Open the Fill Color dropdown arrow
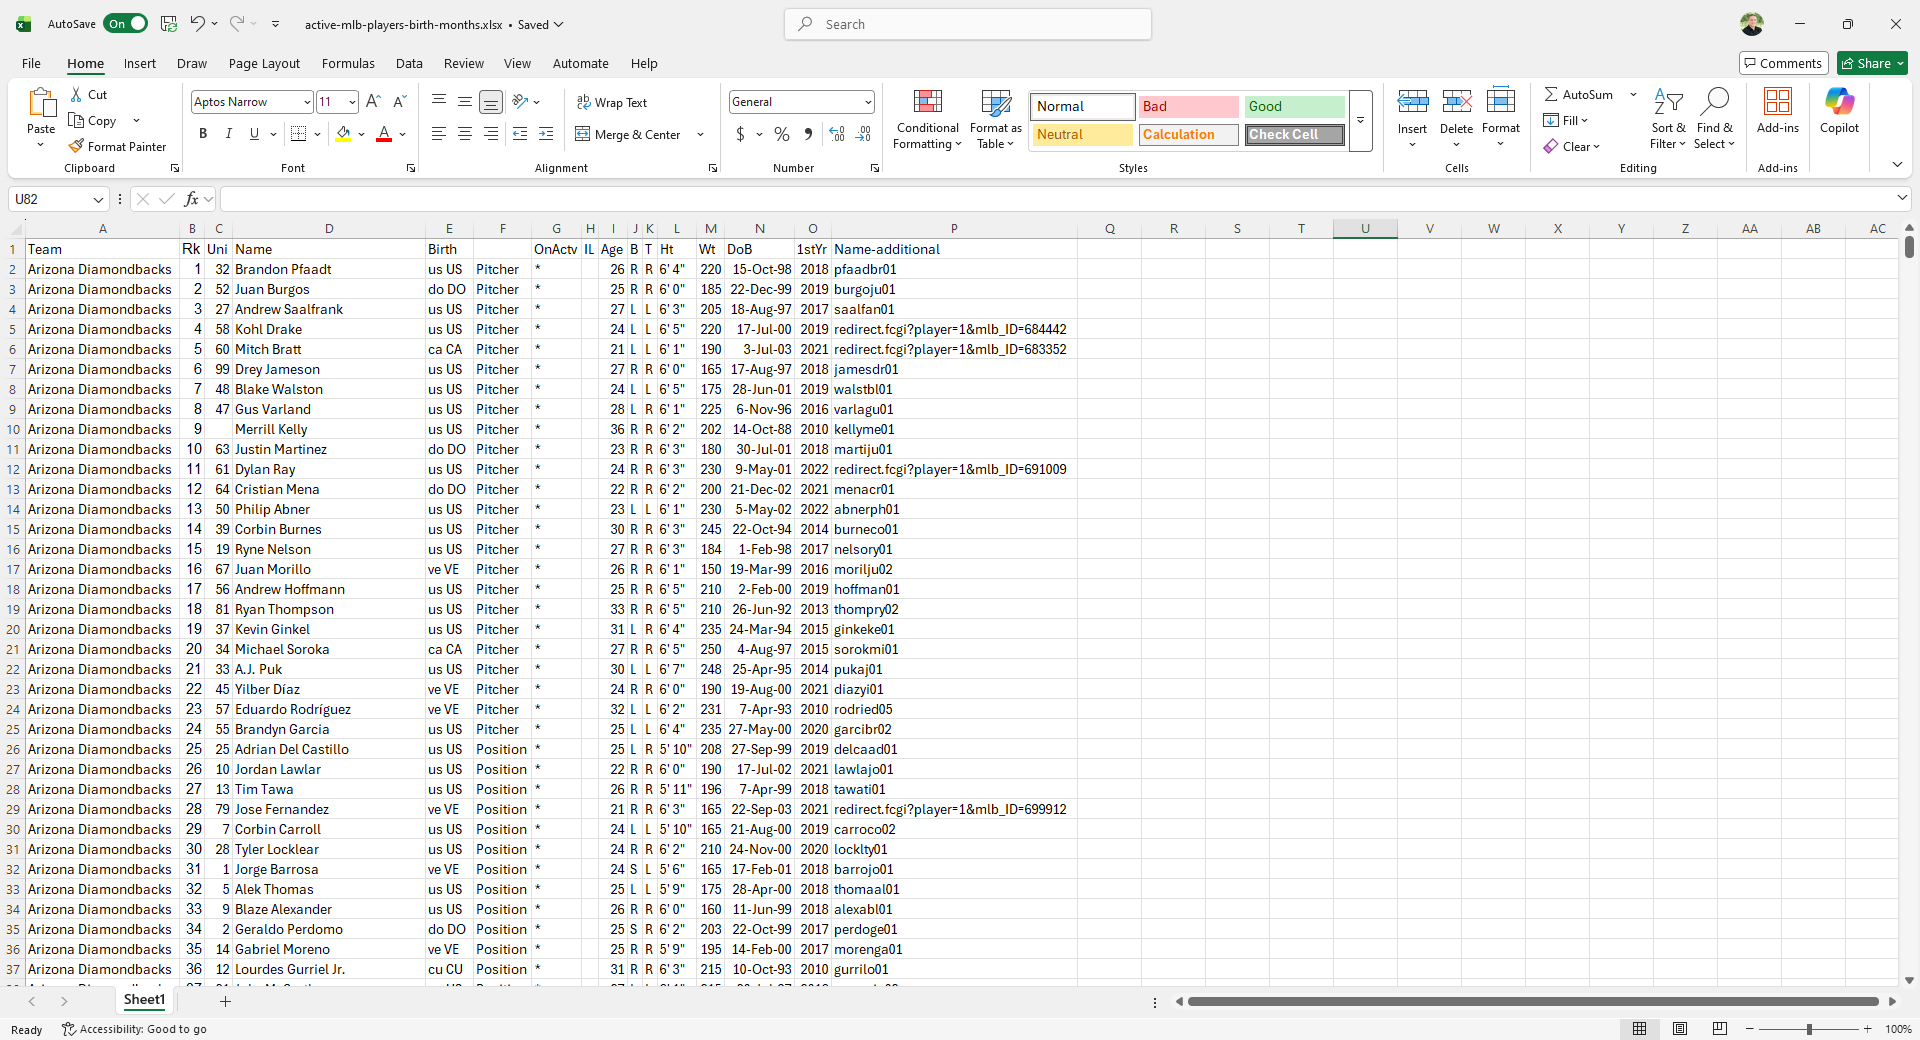The width and height of the screenshot is (1920, 1040). (x=360, y=134)
